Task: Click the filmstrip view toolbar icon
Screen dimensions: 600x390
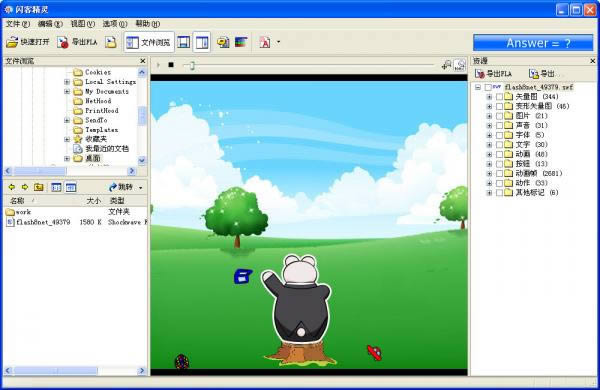Action: tap(184, 42)
